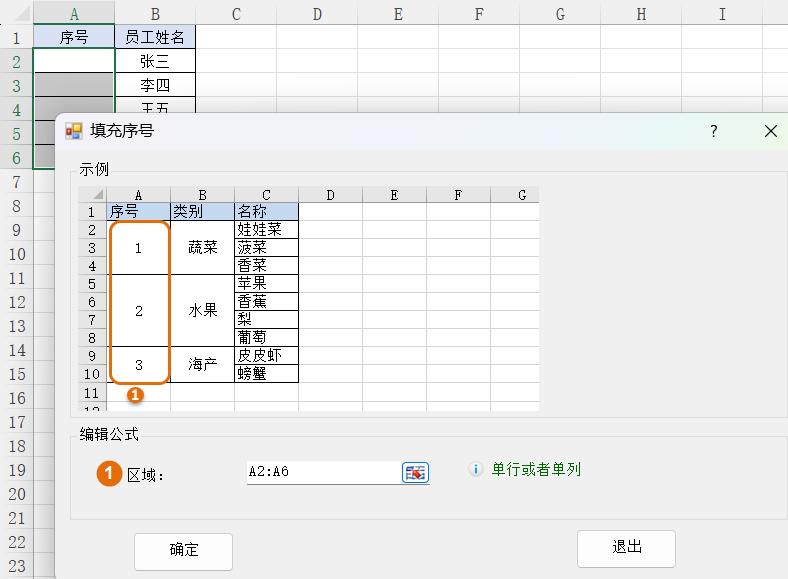Click cell B1 containing 员工姓名
788x579 pixels.
[155, 38]
